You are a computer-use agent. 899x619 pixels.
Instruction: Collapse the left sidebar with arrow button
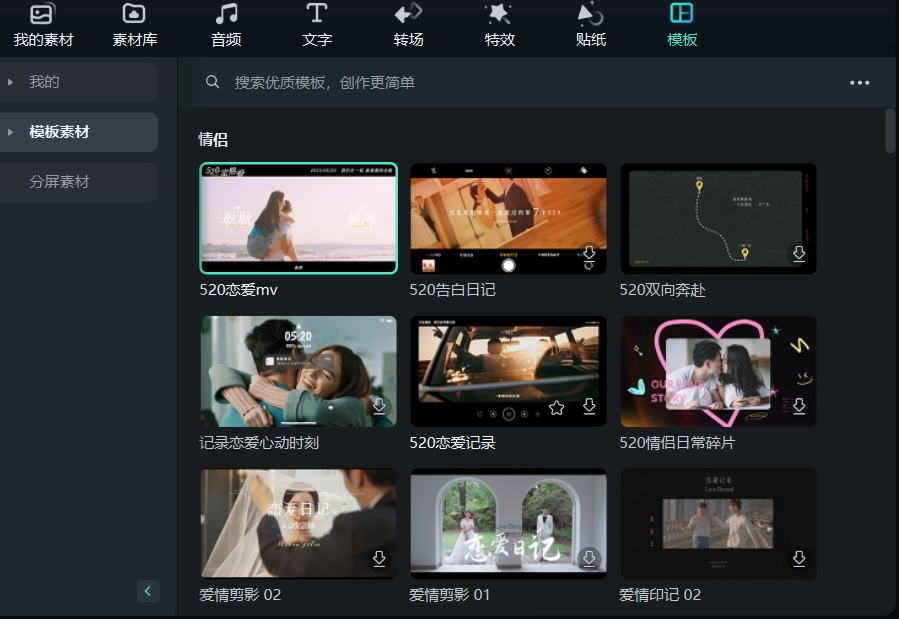[148, 591]
